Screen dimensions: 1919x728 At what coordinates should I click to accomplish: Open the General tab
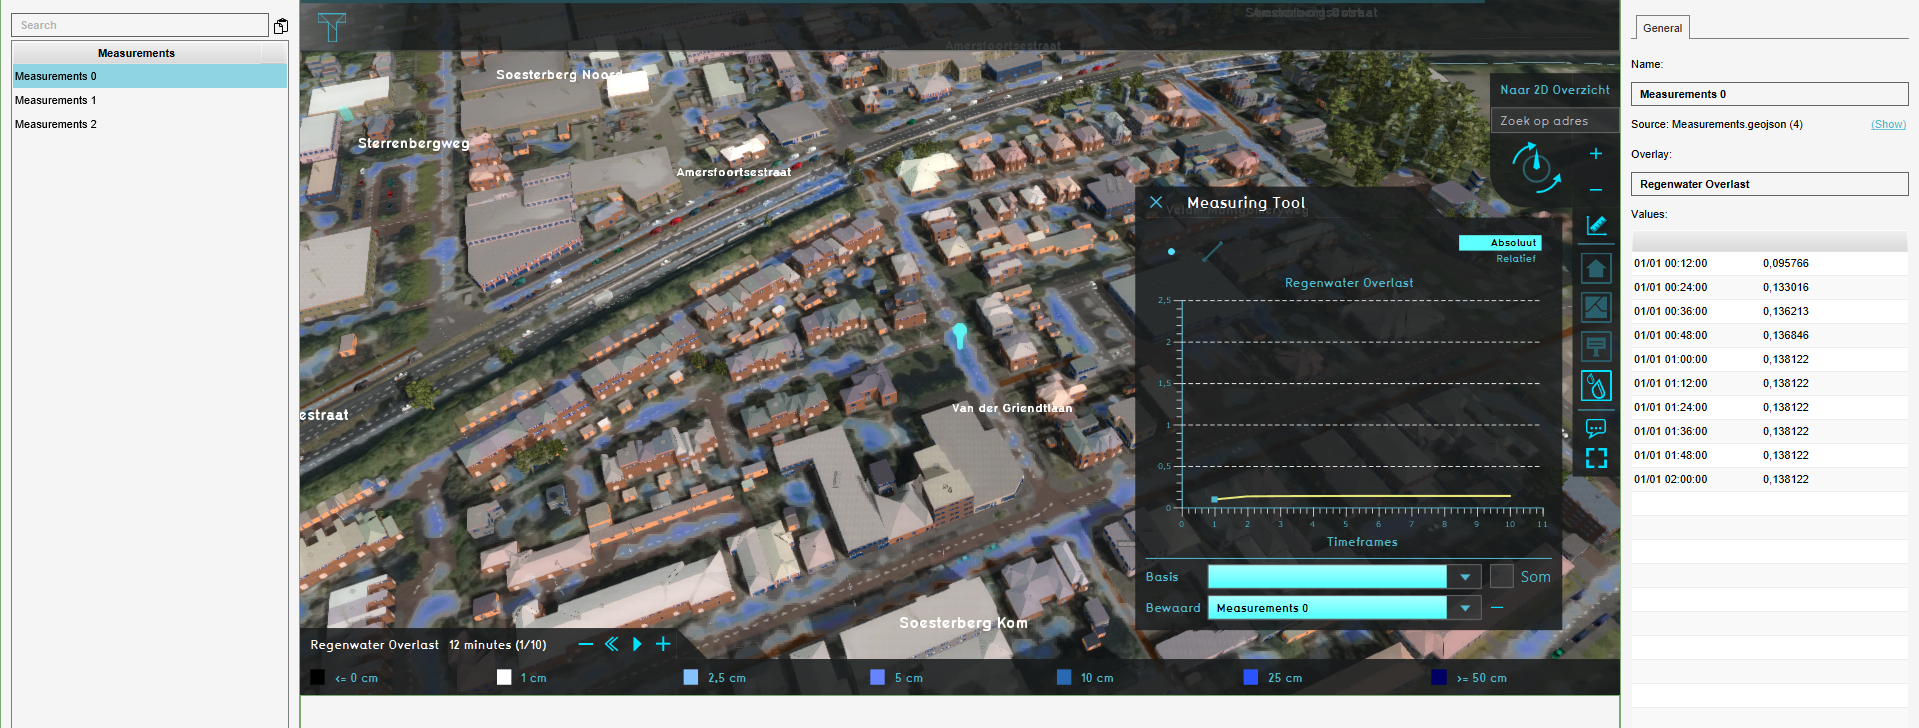(x=1661, y=28)
